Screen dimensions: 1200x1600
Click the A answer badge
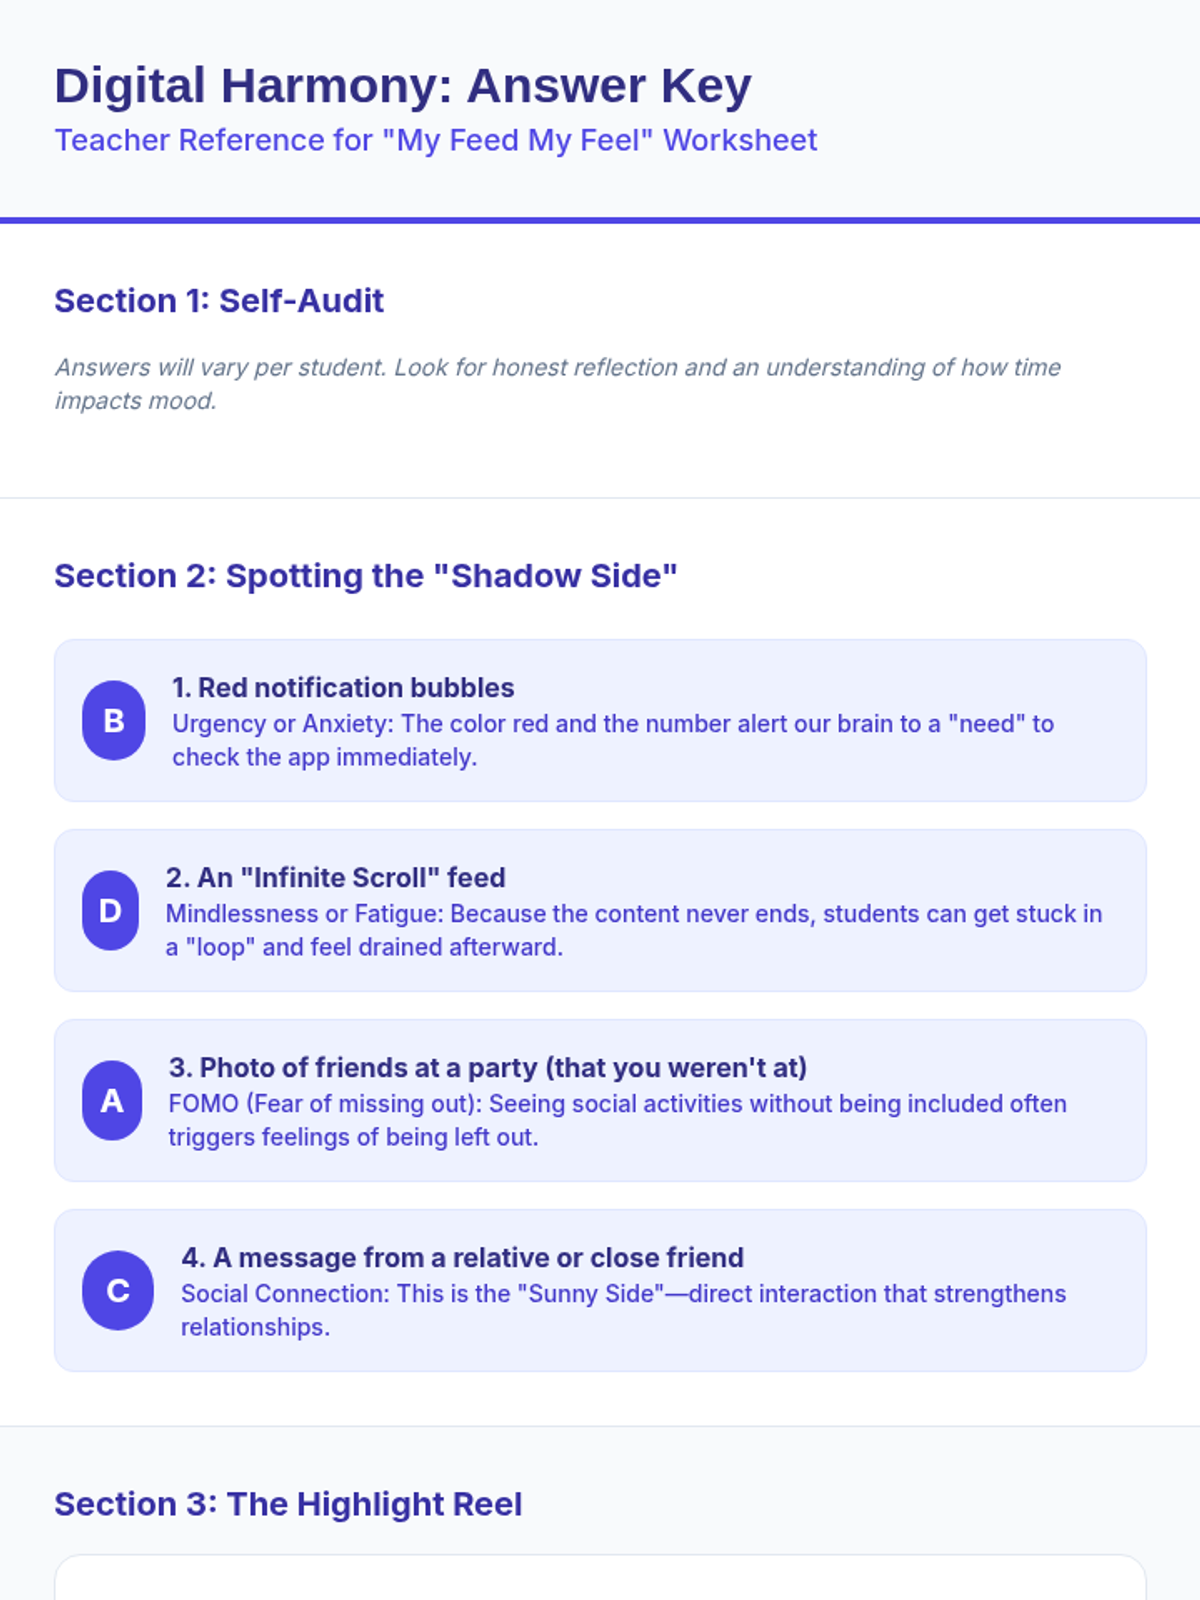point(112,1100)
